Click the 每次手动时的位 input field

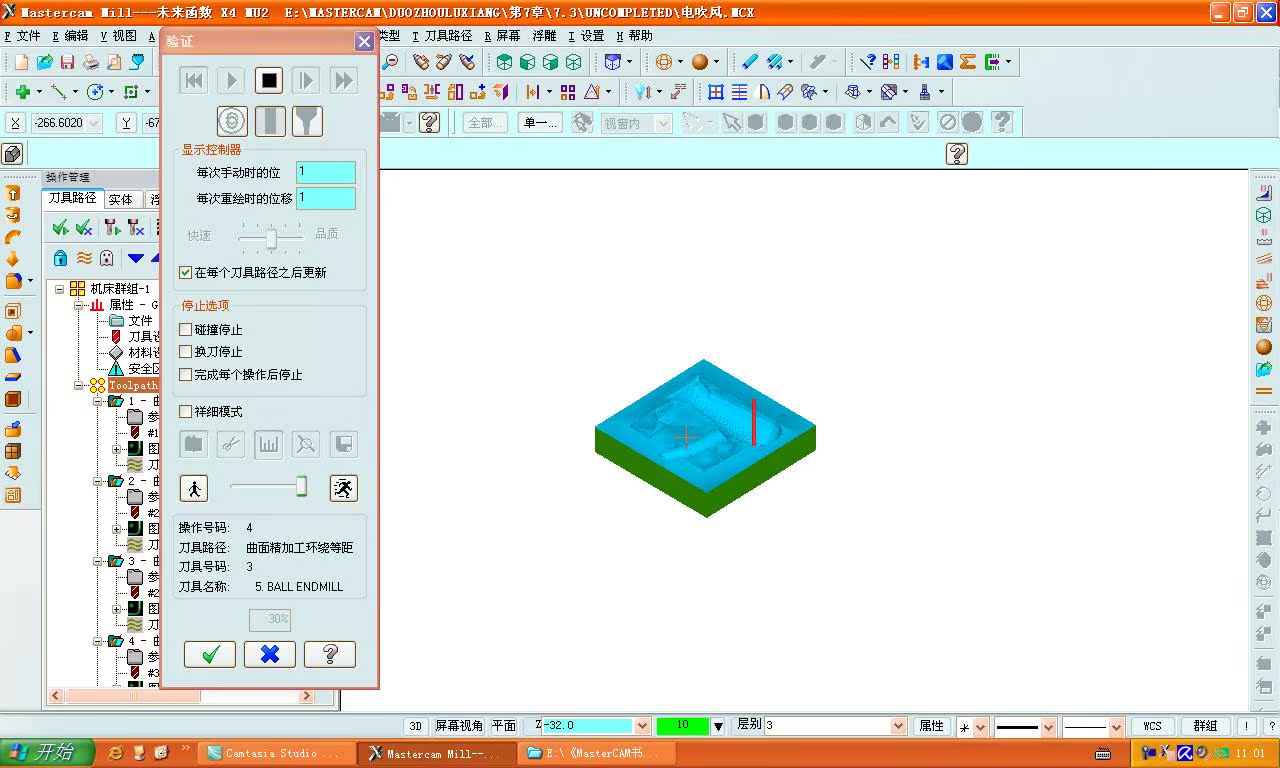(326, 172)
